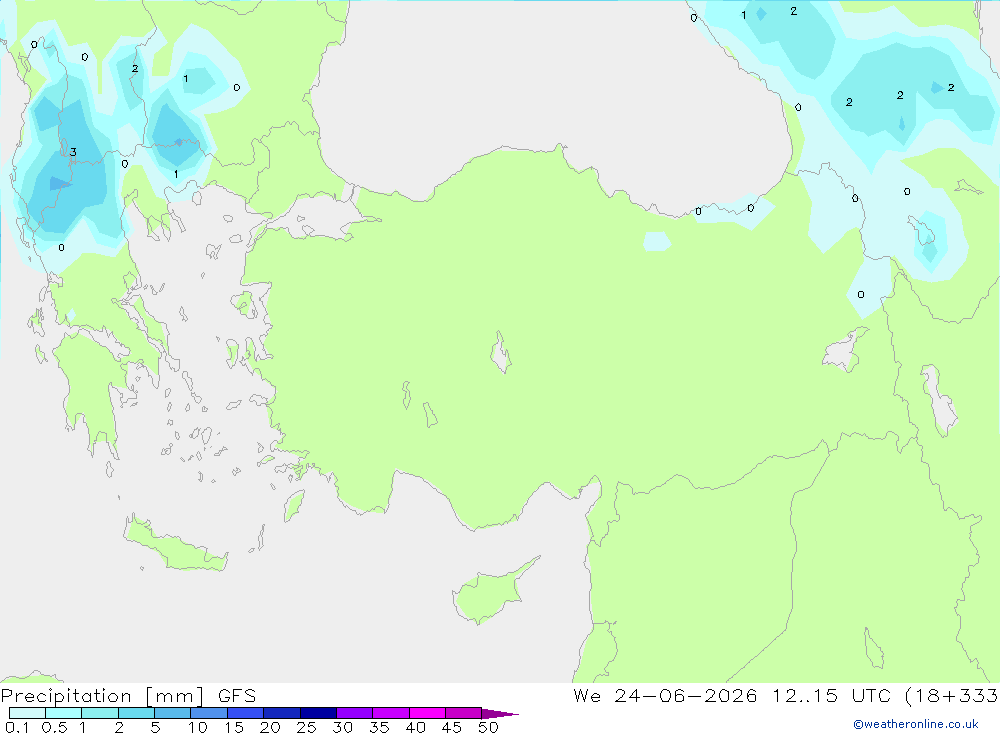Click the 45–50 mm legend swatch
The width and height of the screenshot is (1000, 733).
coord(463,713)
